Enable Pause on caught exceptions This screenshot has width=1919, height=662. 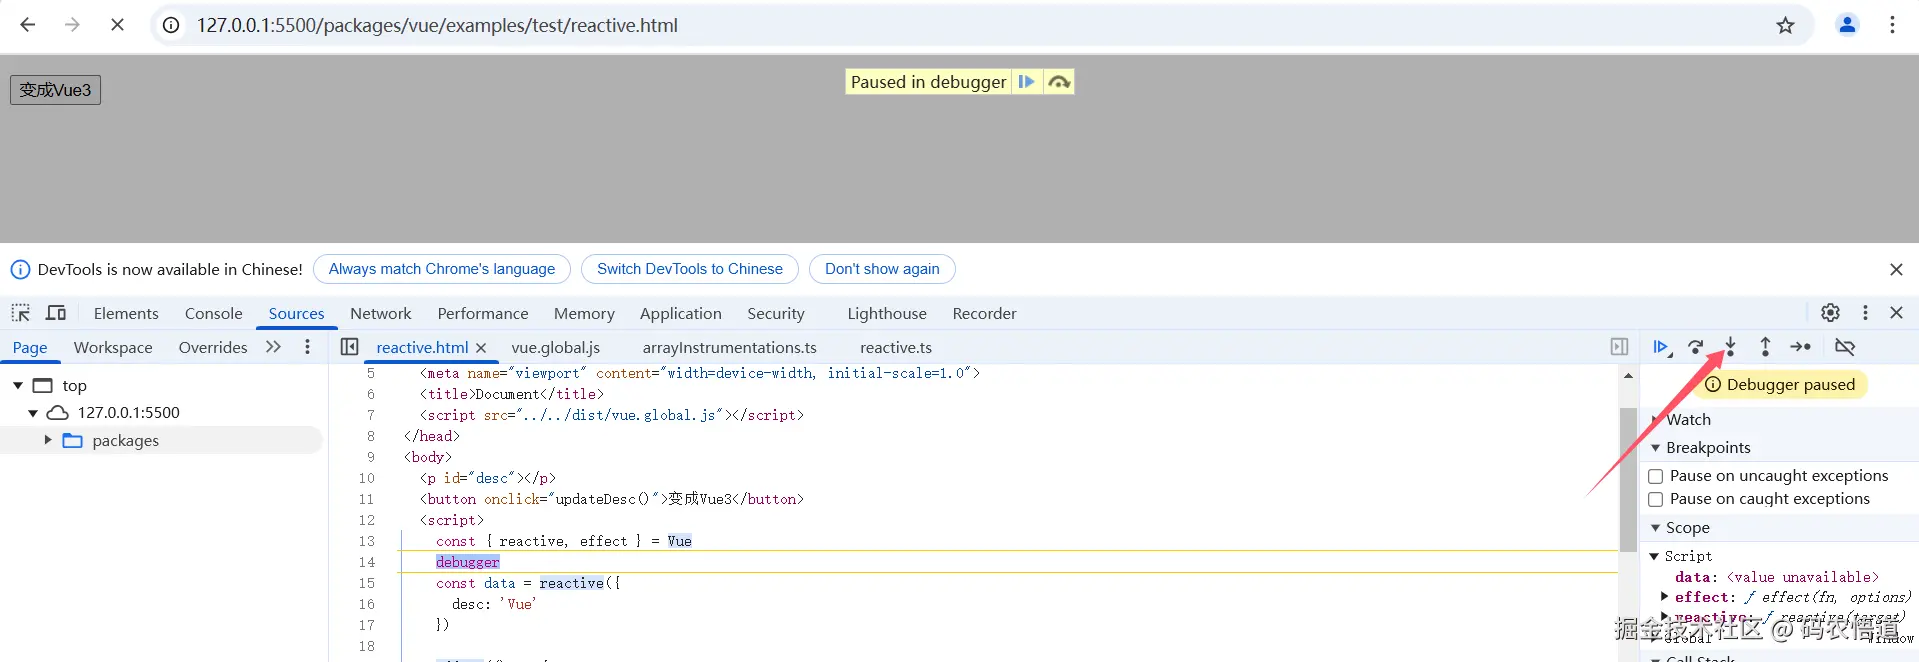(x=1655, y=499)
